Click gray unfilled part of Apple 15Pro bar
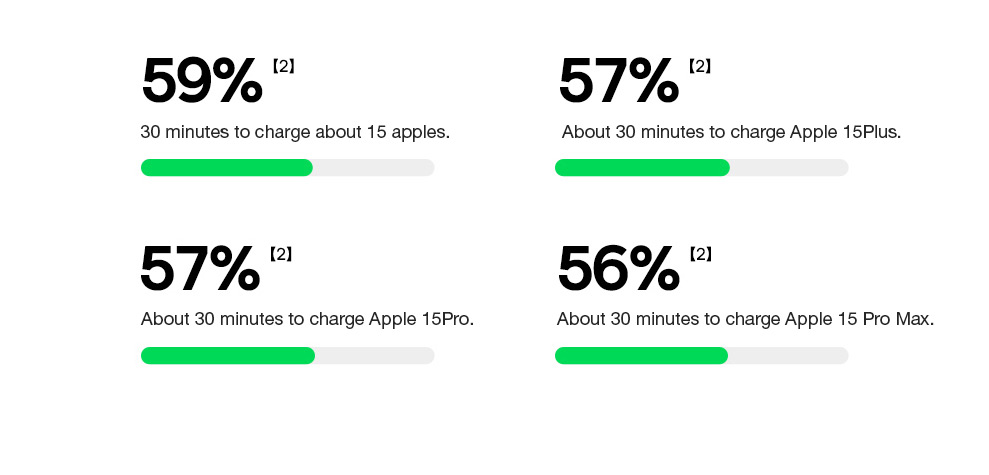Image resolution: width=989 pixels, height=475 pixels. click(375, 356)
